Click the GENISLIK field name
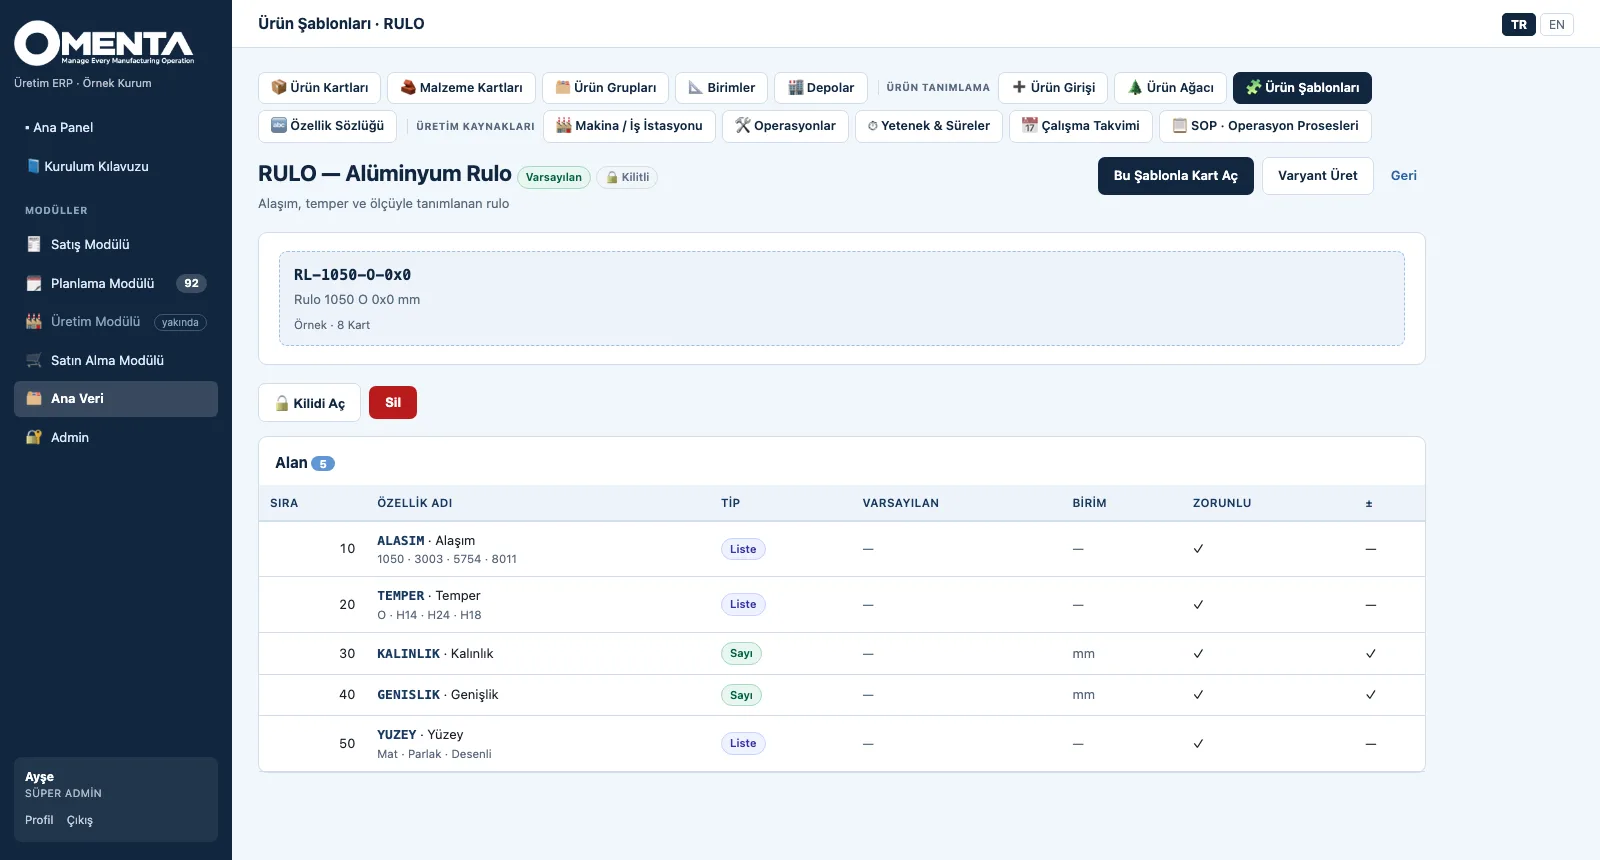Screen dimensions: 1600x860 (409, 695)
